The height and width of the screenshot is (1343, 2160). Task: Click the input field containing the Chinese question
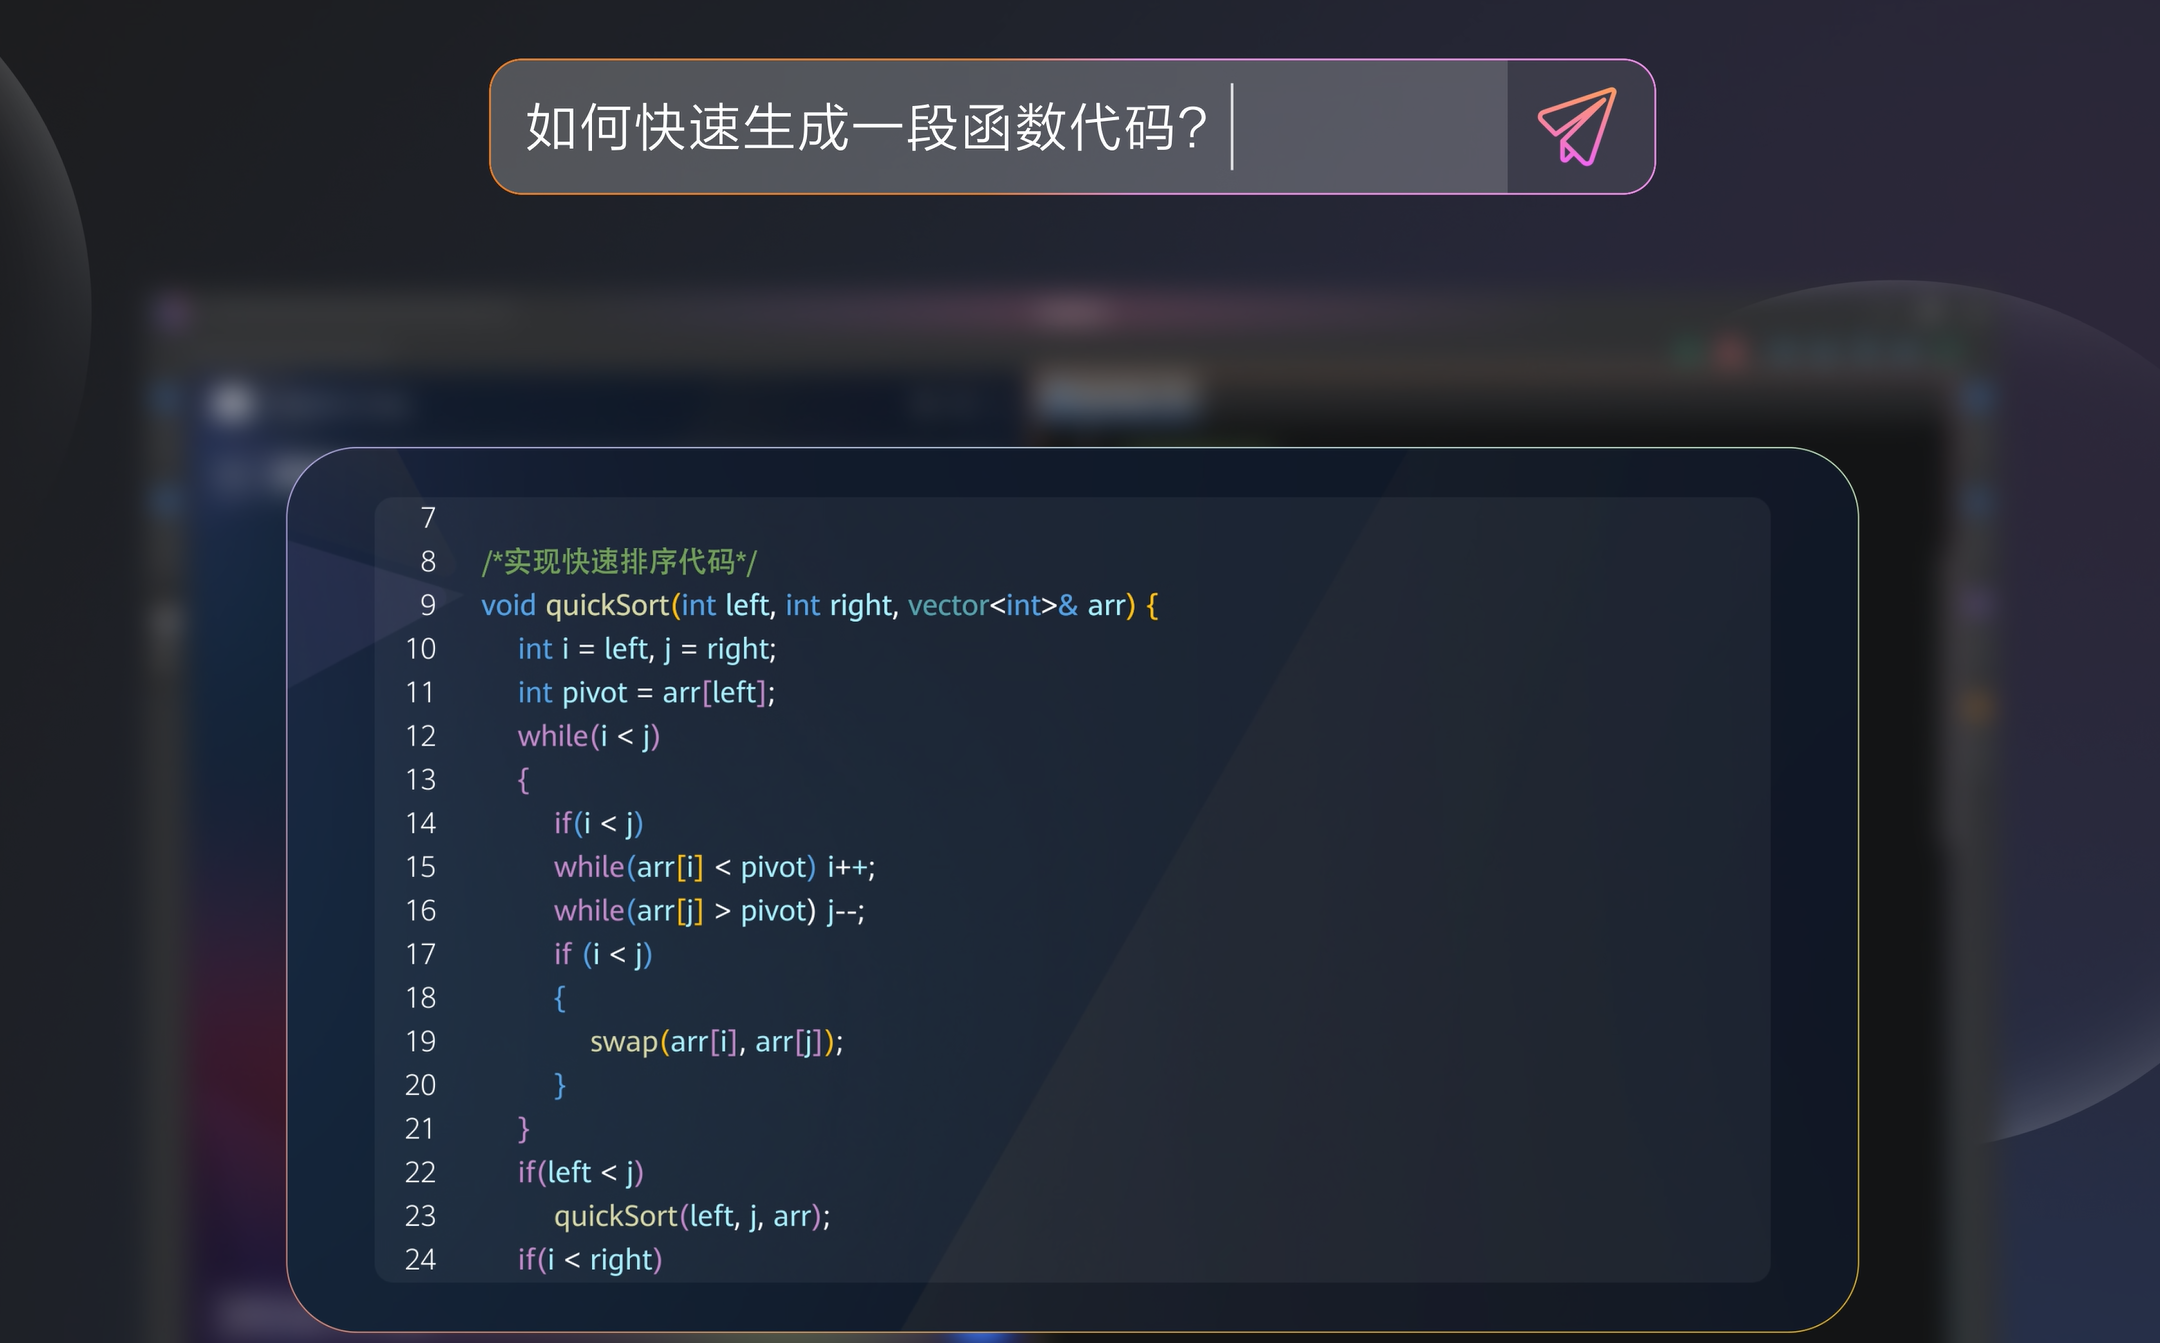point(900,128)
